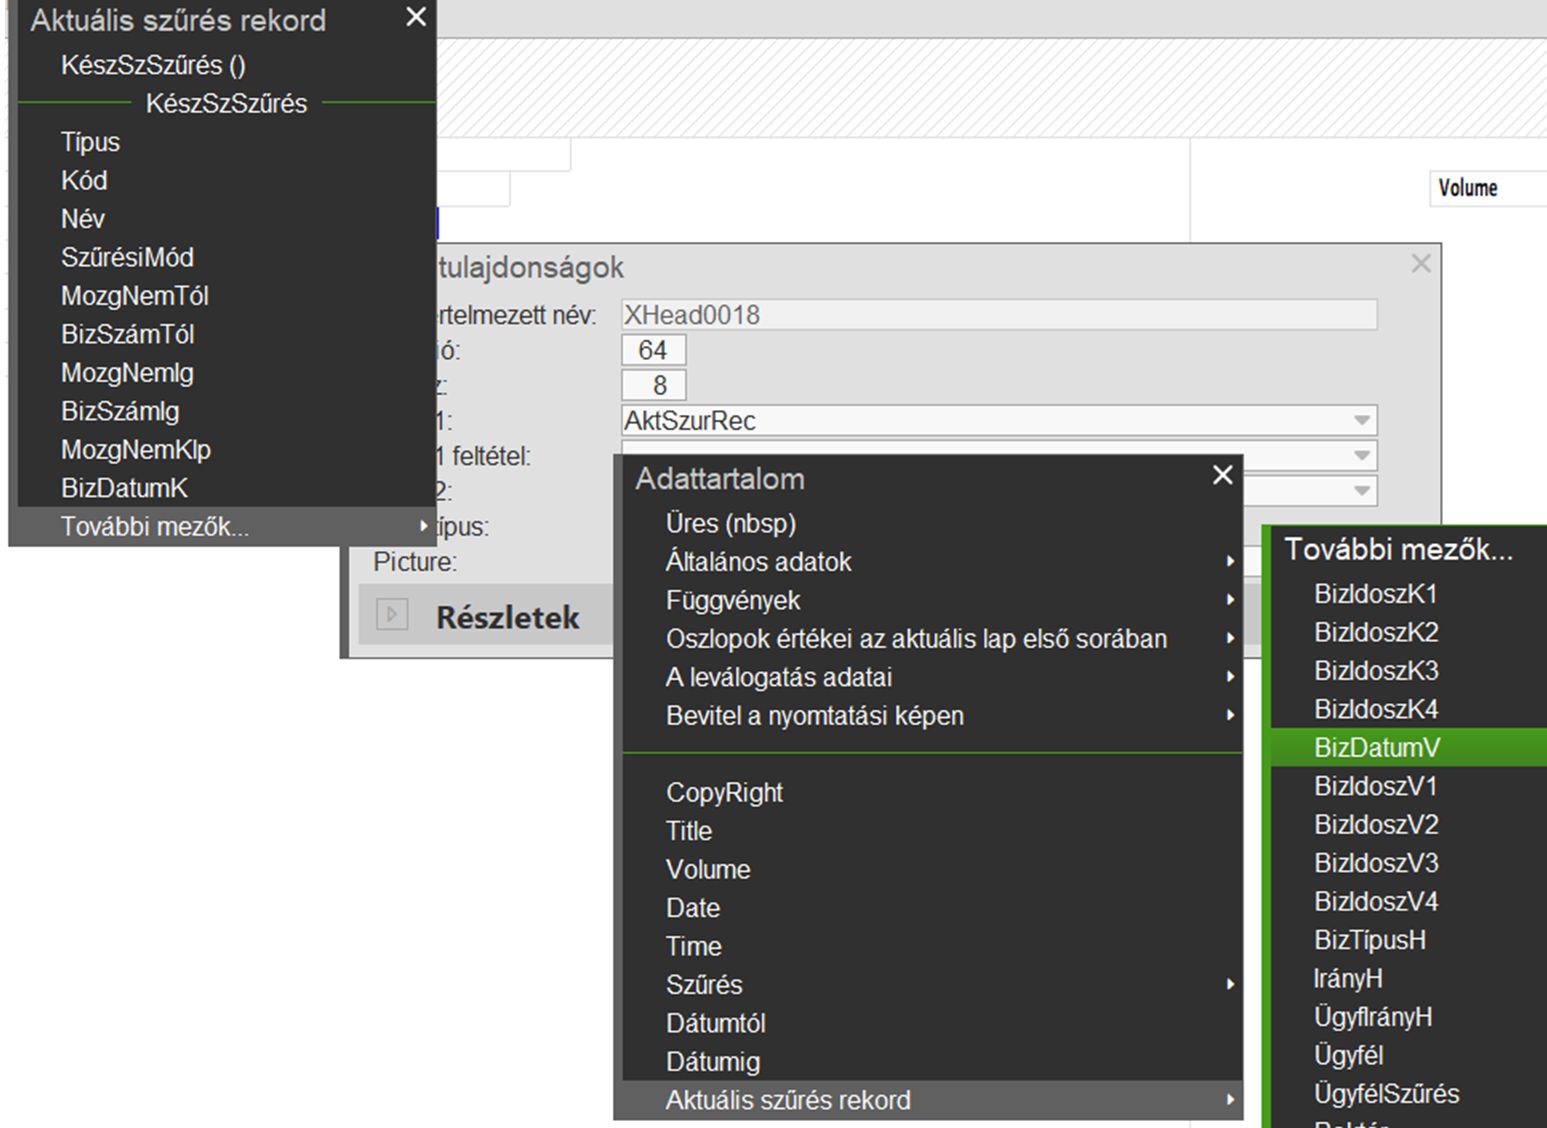Screen dimensions: 1547x1128
Task: Click the További mezők... item in left panel
Action: 155,527
